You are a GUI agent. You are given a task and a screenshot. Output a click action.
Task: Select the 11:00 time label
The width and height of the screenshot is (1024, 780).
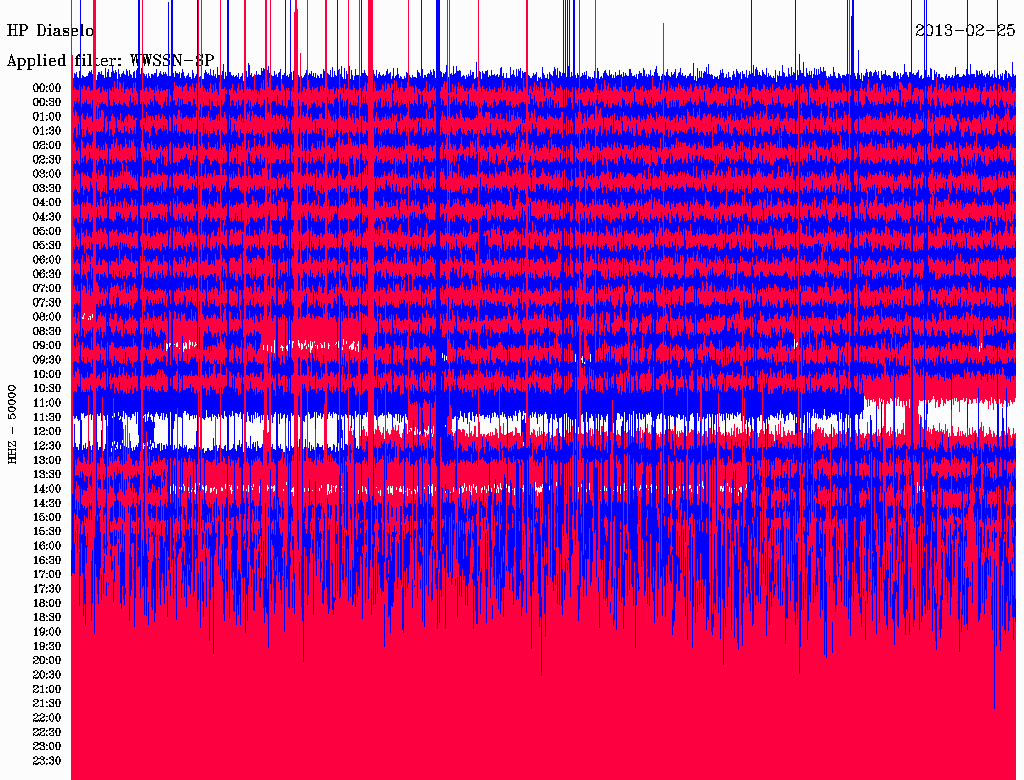pyautogui.click(x=47, y=403)
